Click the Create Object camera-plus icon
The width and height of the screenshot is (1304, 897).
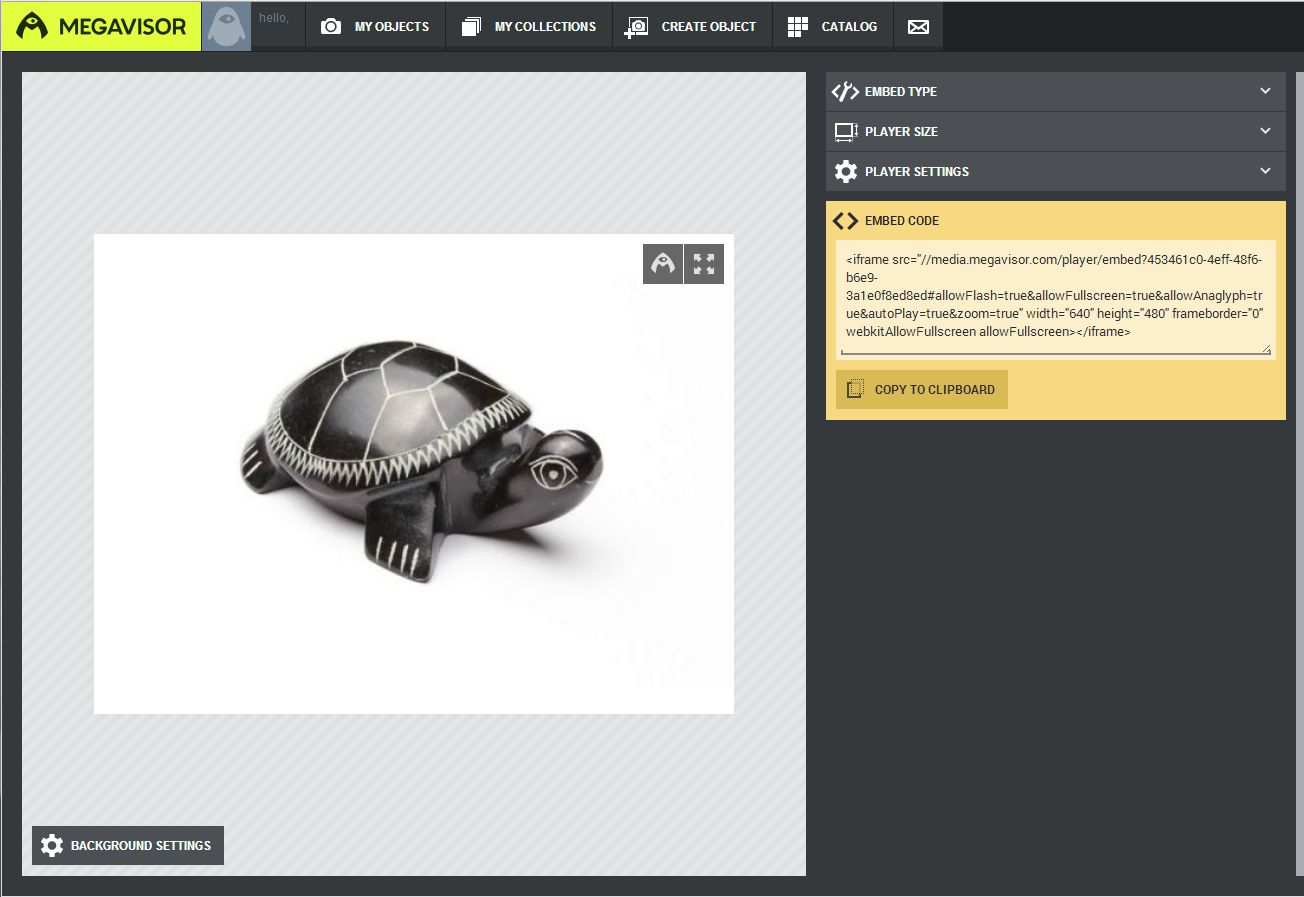click(x=636, y=27)
